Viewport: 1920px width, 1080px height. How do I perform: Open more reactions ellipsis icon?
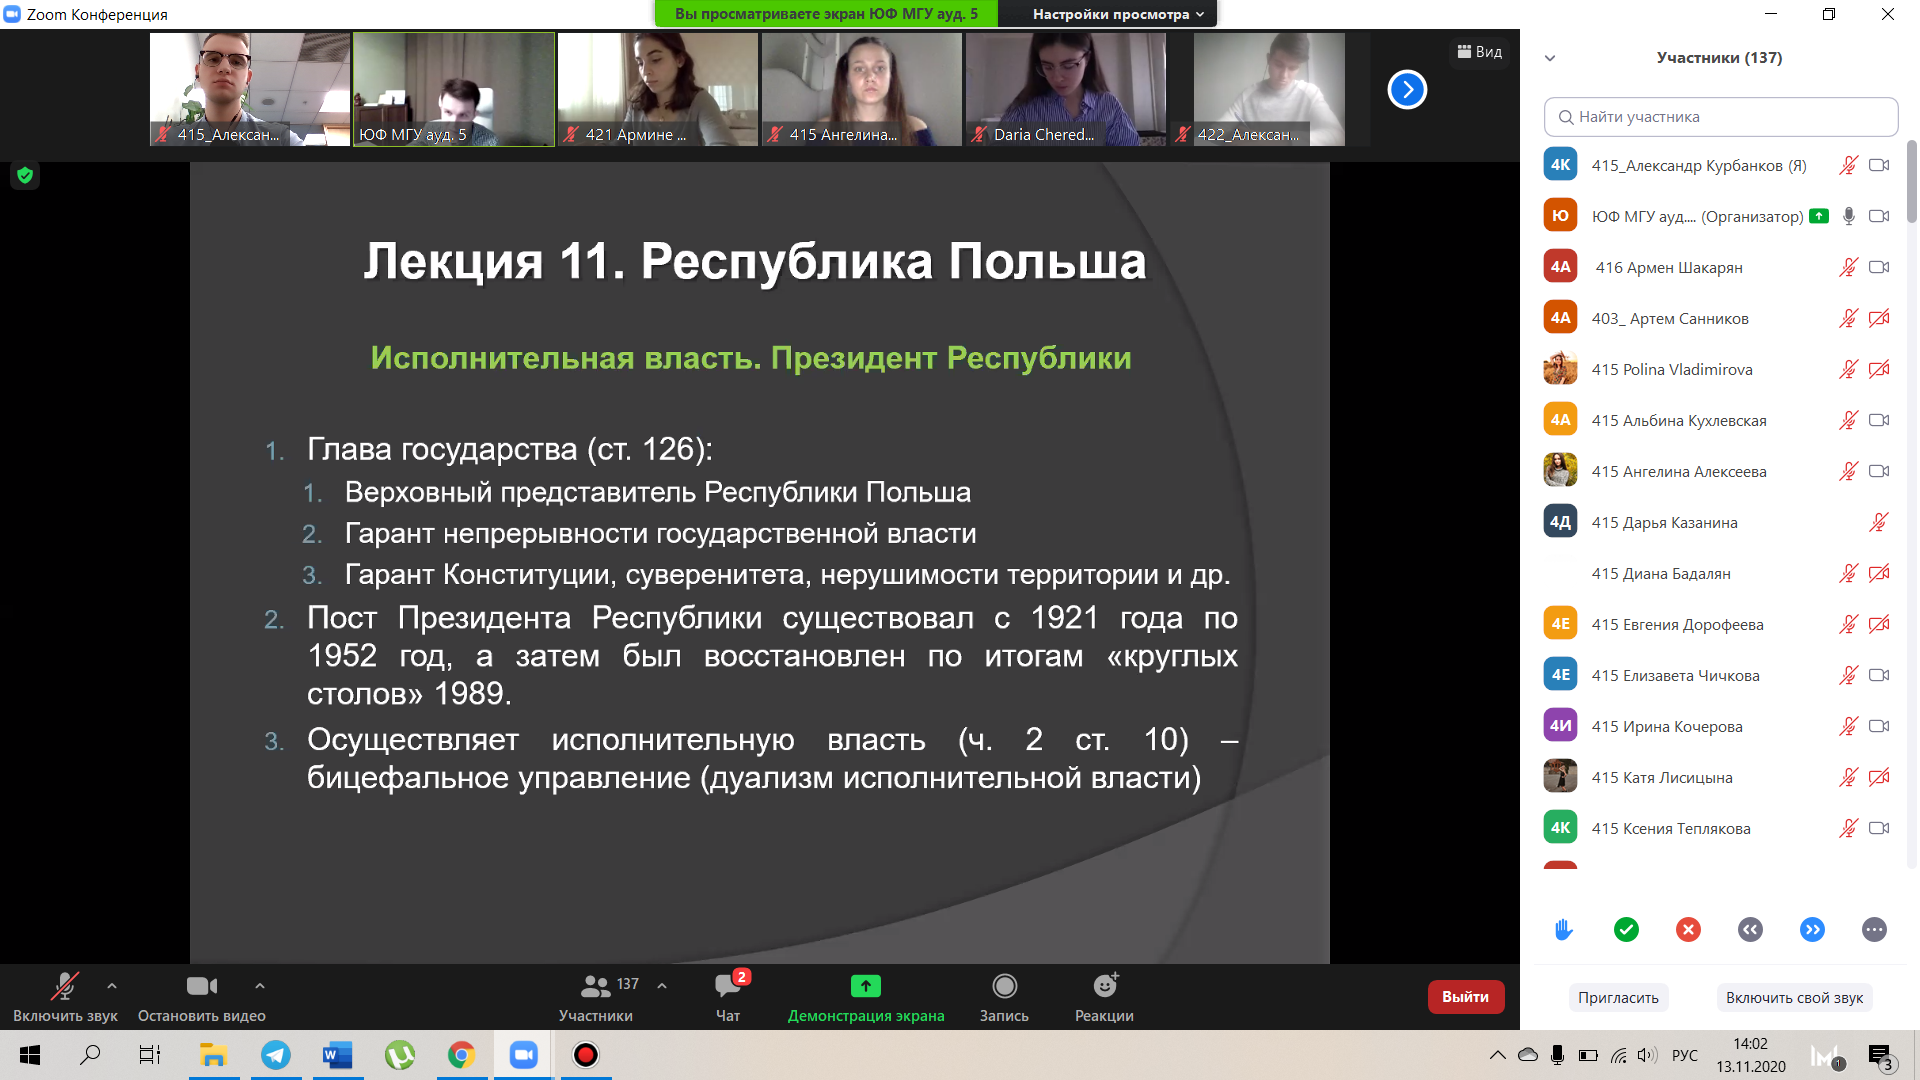coord(1874,930)
